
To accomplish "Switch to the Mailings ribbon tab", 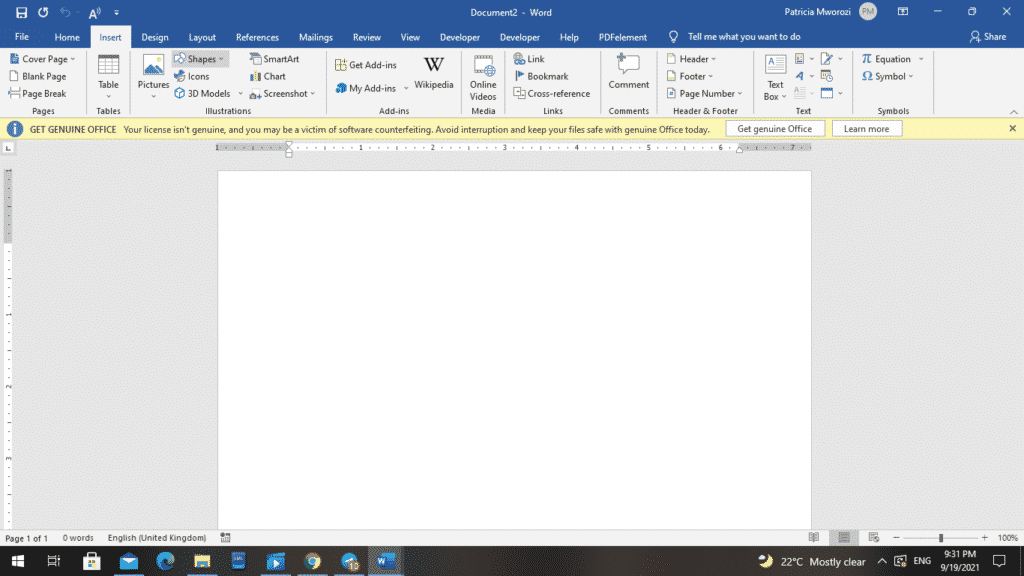I will 315,36.
